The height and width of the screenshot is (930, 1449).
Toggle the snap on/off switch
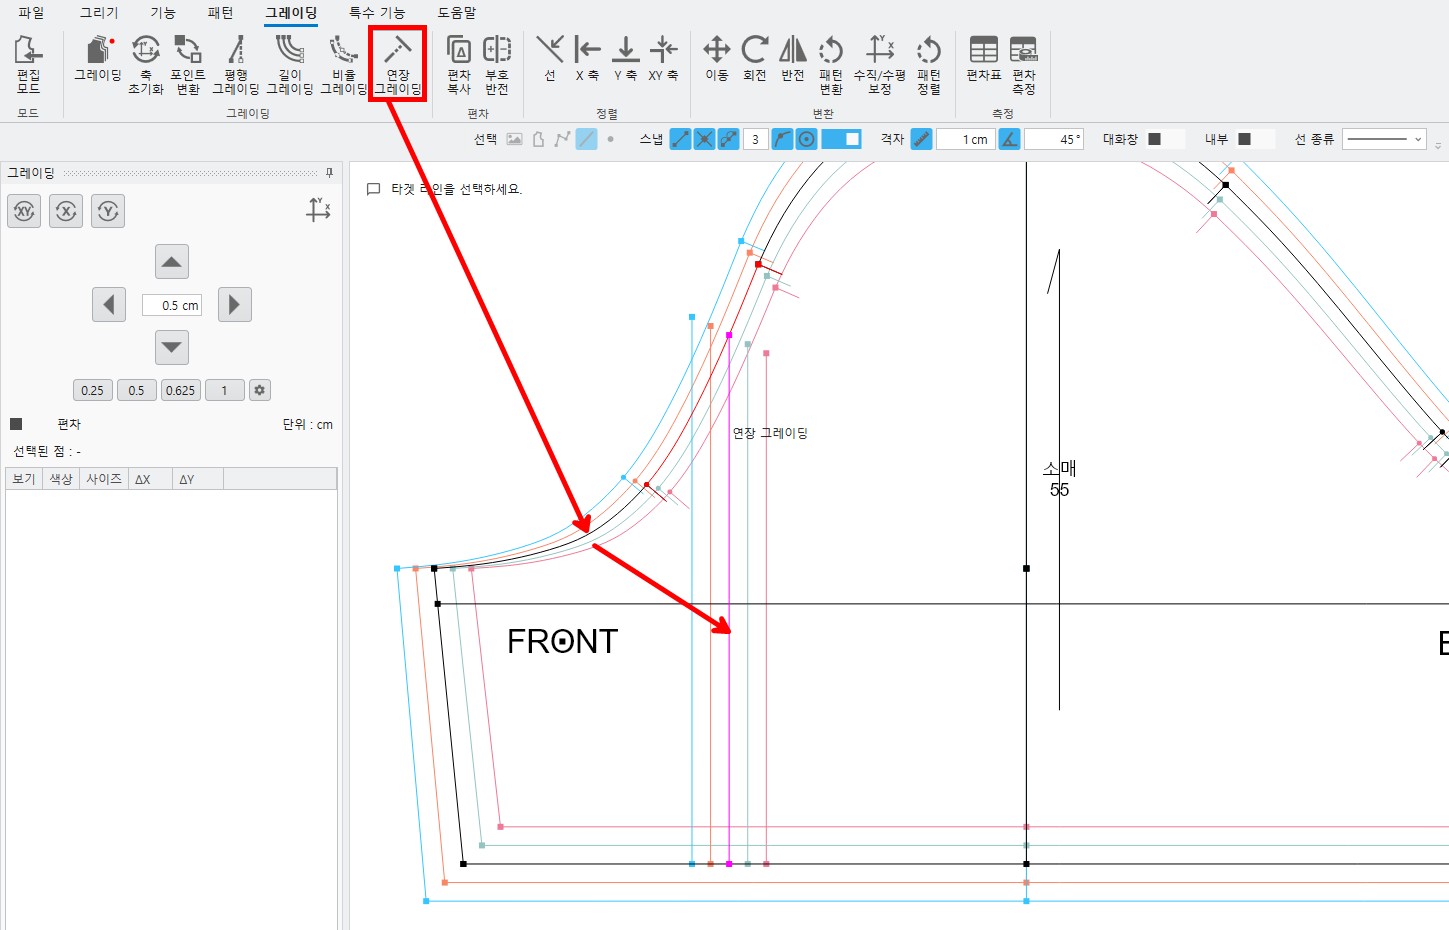841,139
